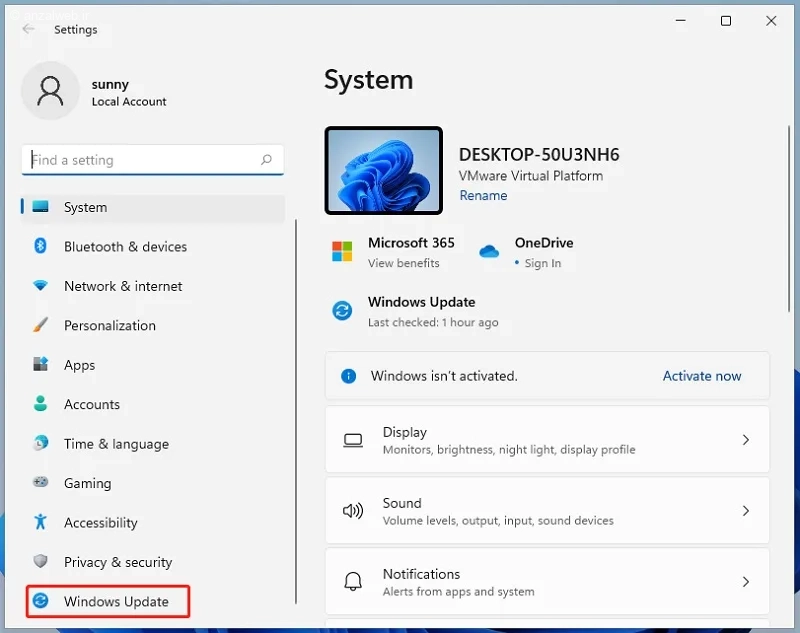Click the back arrow beside Settings

(29, 29)
